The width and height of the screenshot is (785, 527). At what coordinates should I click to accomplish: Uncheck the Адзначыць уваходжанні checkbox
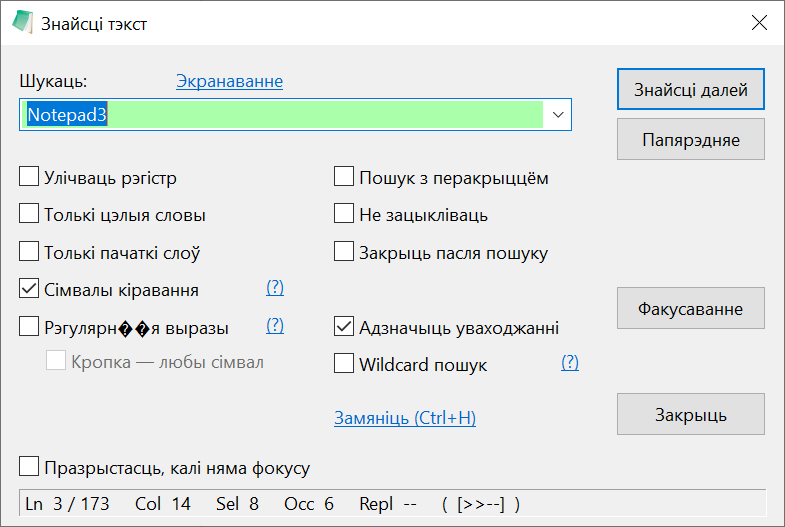pos(344,327)
